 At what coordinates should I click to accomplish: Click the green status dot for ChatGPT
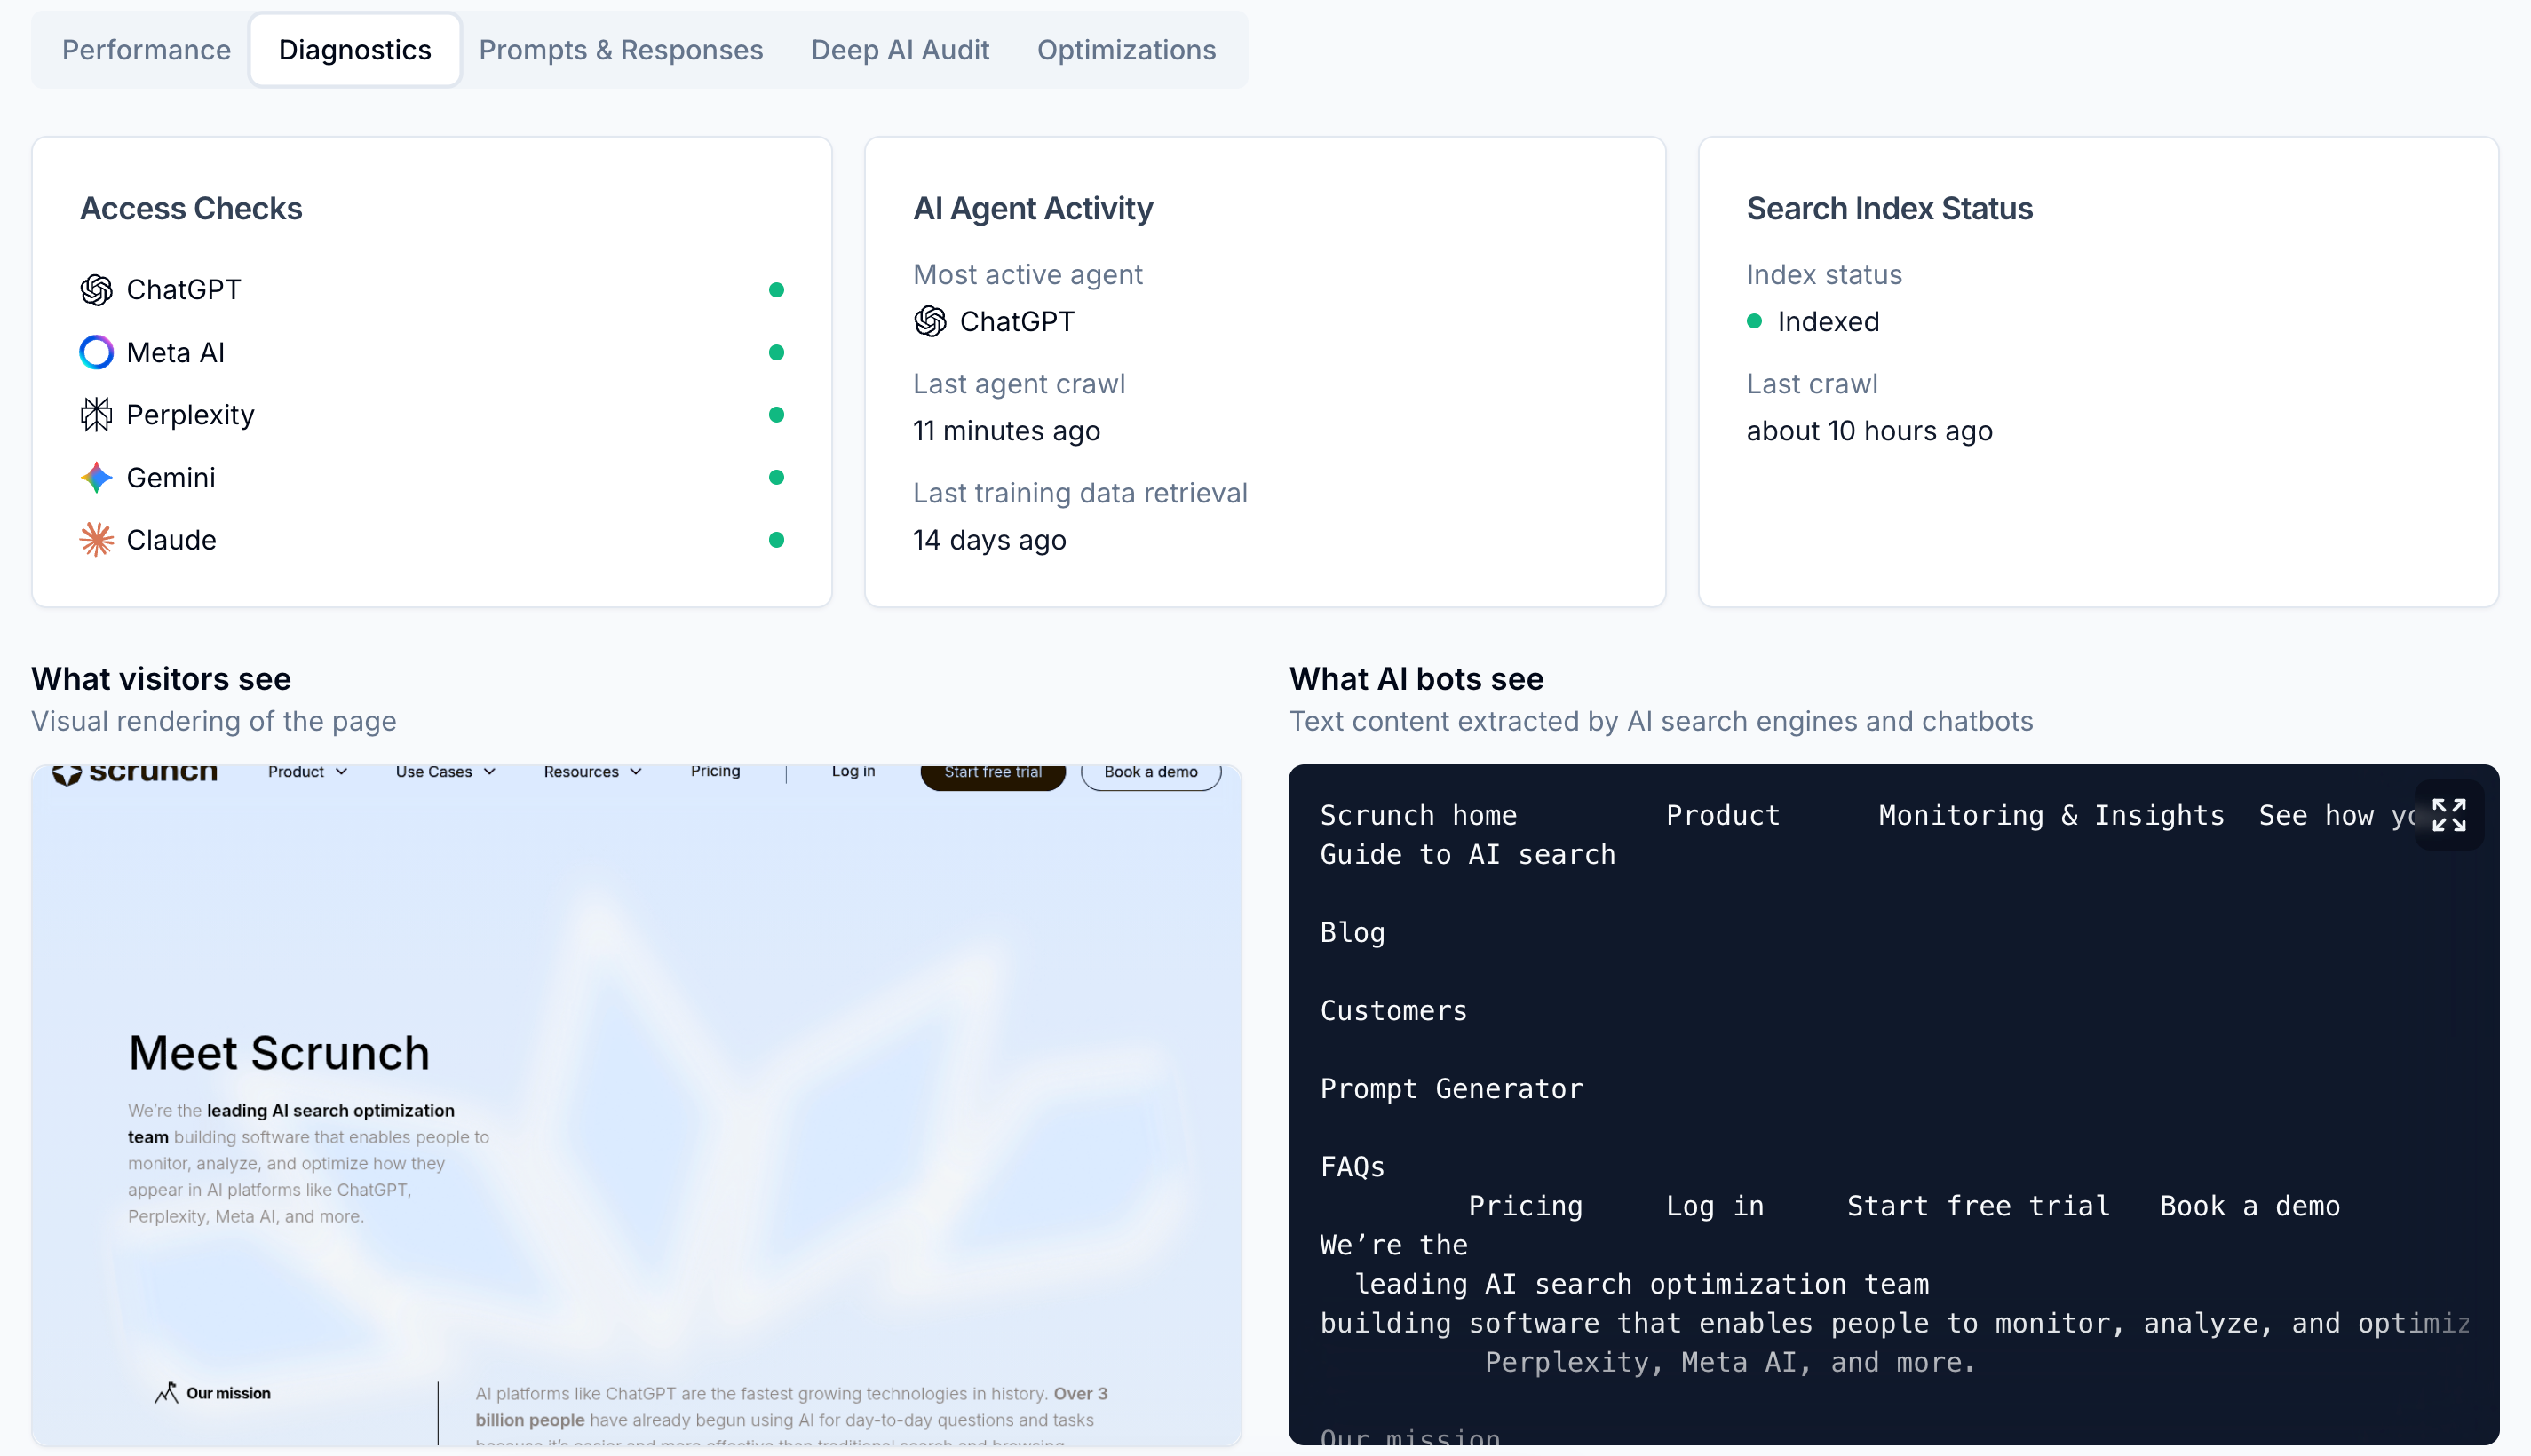776,290
